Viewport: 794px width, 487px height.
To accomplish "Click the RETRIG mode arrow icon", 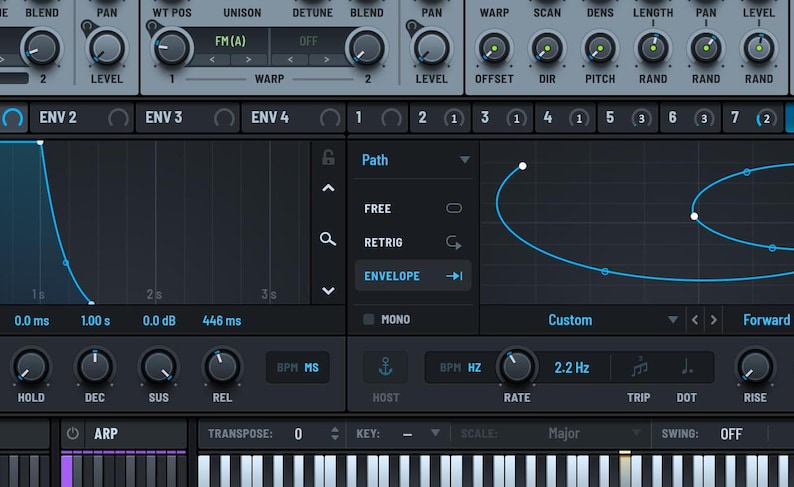I will (x=454, y=242).
